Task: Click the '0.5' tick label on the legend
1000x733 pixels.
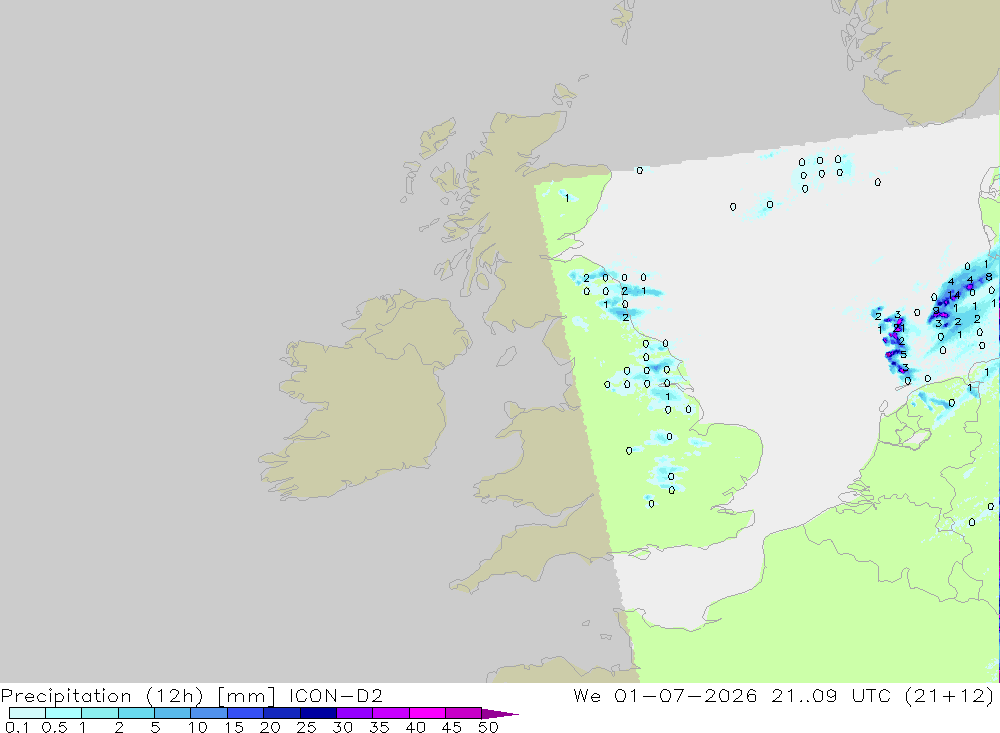Action: coord(54,727)
